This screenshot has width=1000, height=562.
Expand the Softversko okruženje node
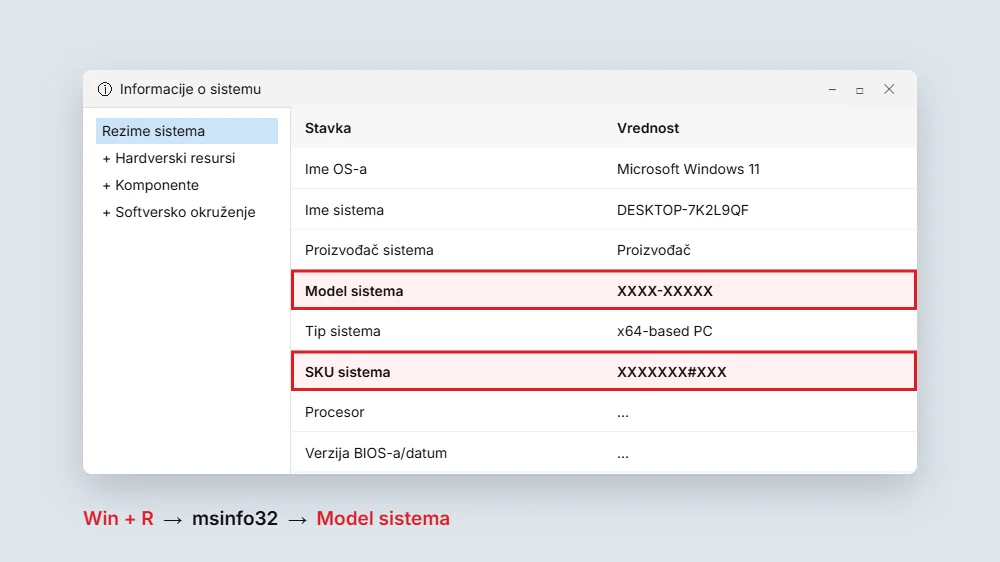click(x=107, y=213)
